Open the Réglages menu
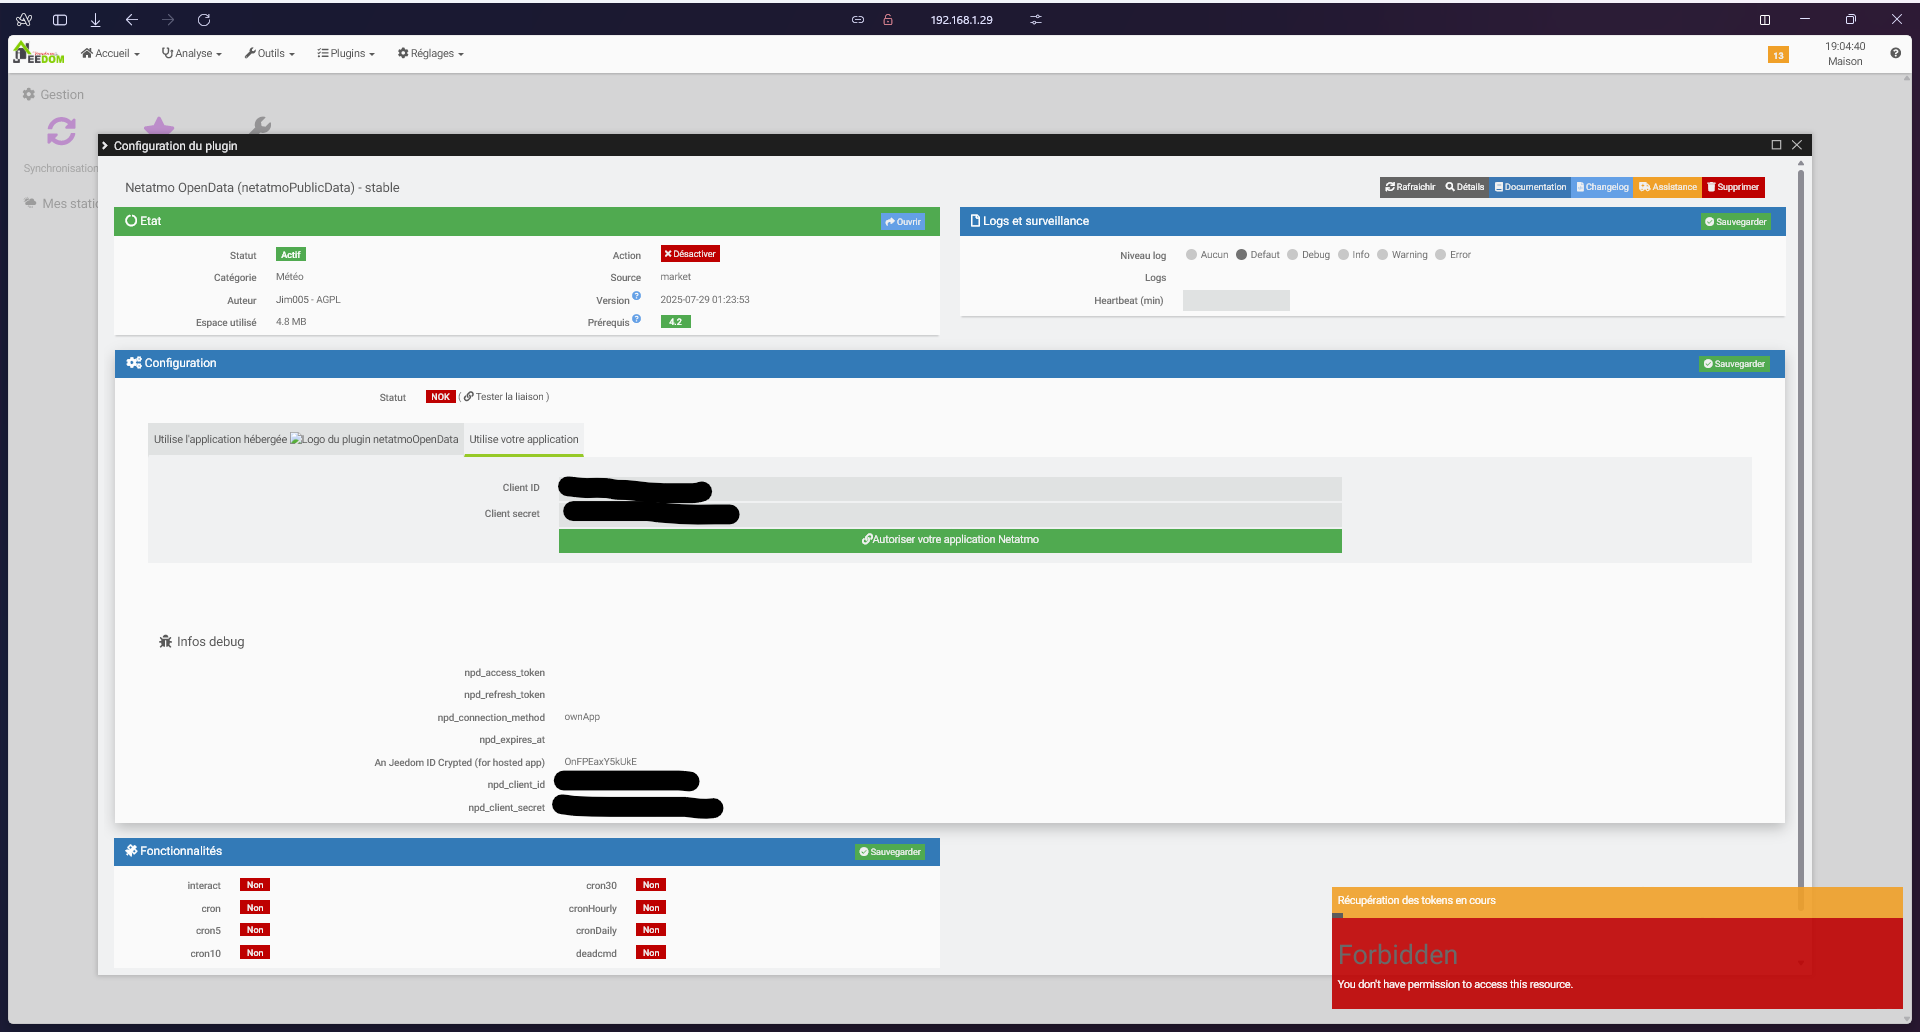1920x1032 pixels. point(431,54)
